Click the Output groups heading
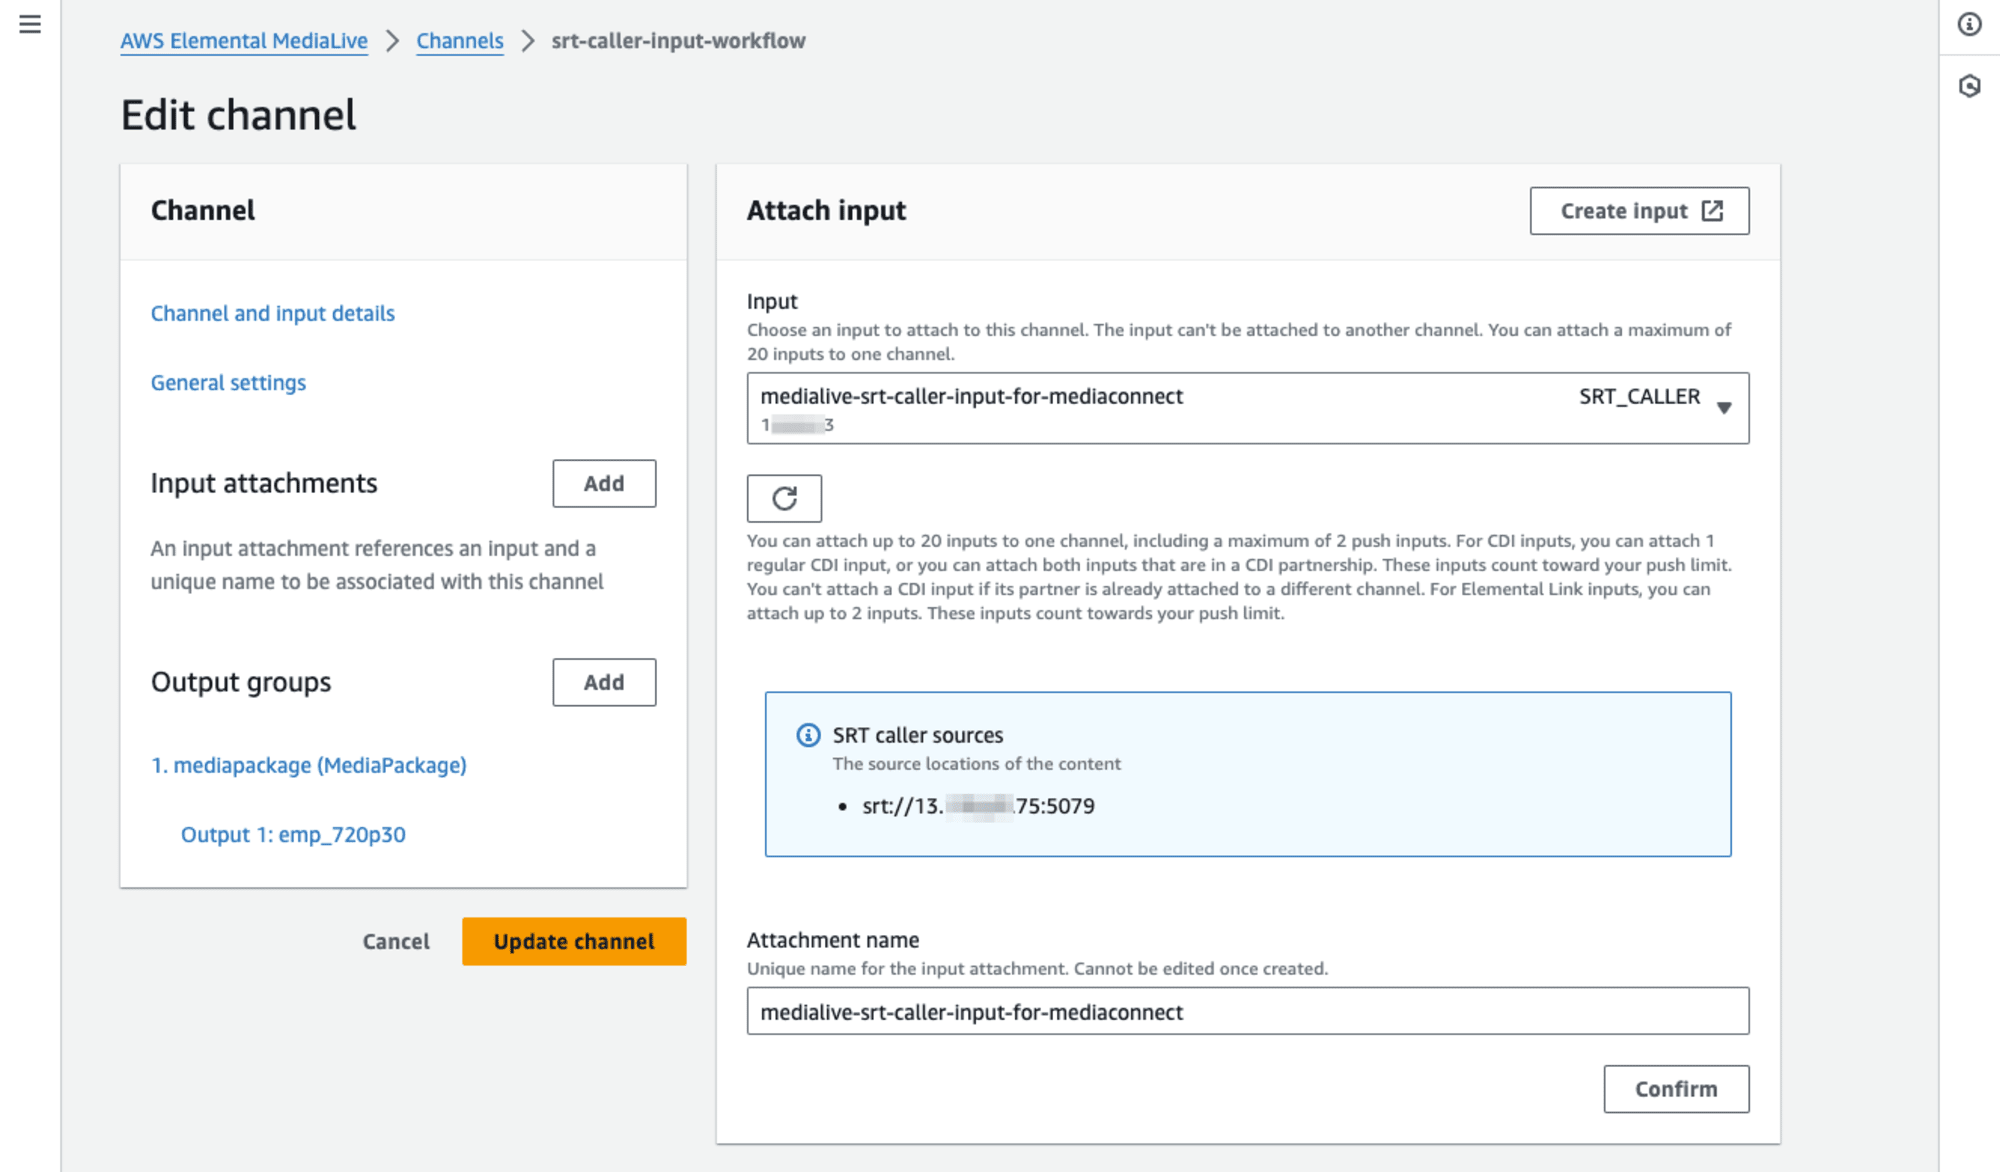 (x=241, y=682)
